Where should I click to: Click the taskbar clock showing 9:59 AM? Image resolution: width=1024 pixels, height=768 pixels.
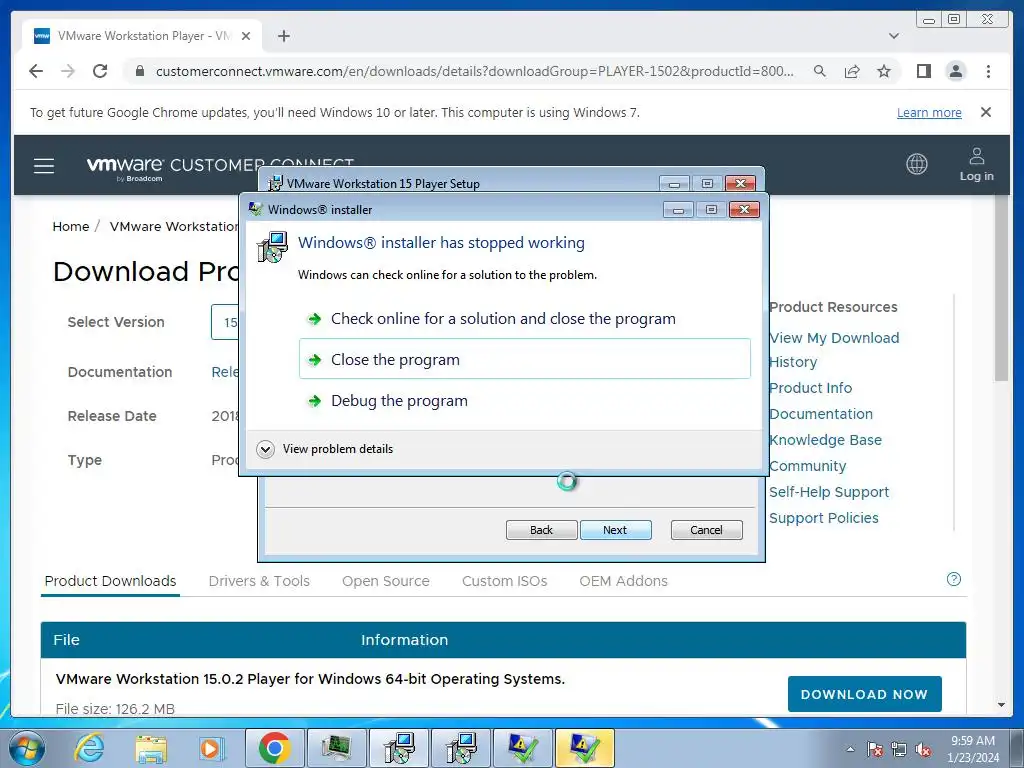point(973,749)
